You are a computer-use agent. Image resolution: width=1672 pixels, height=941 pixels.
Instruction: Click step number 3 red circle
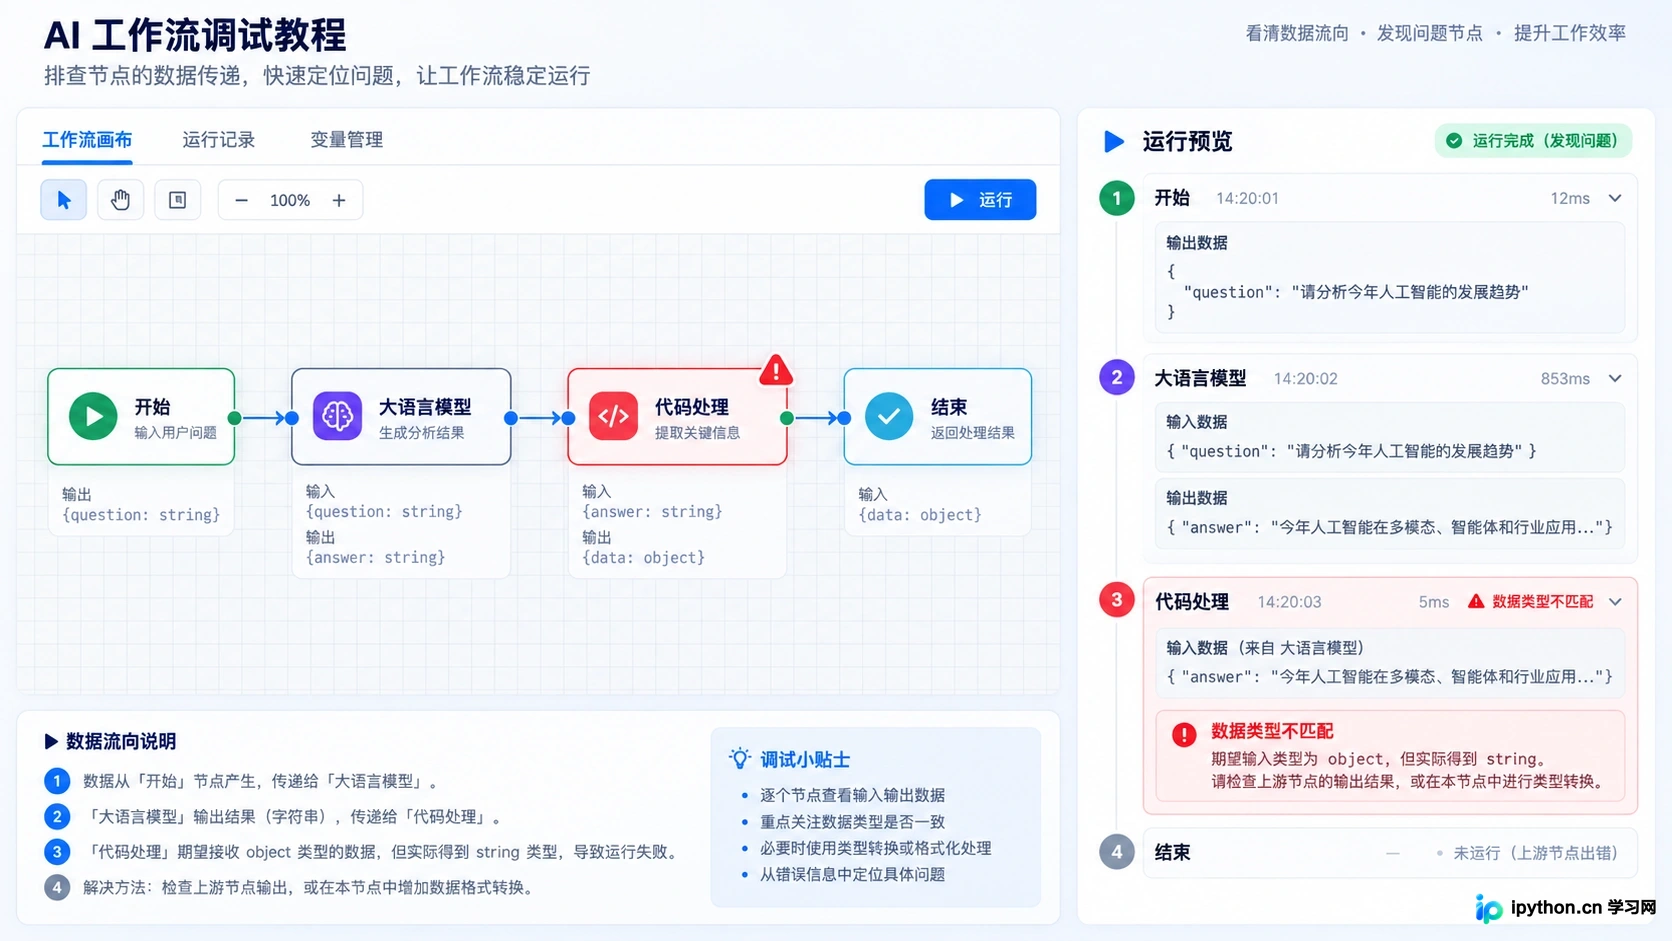(x=1117, y=600)
